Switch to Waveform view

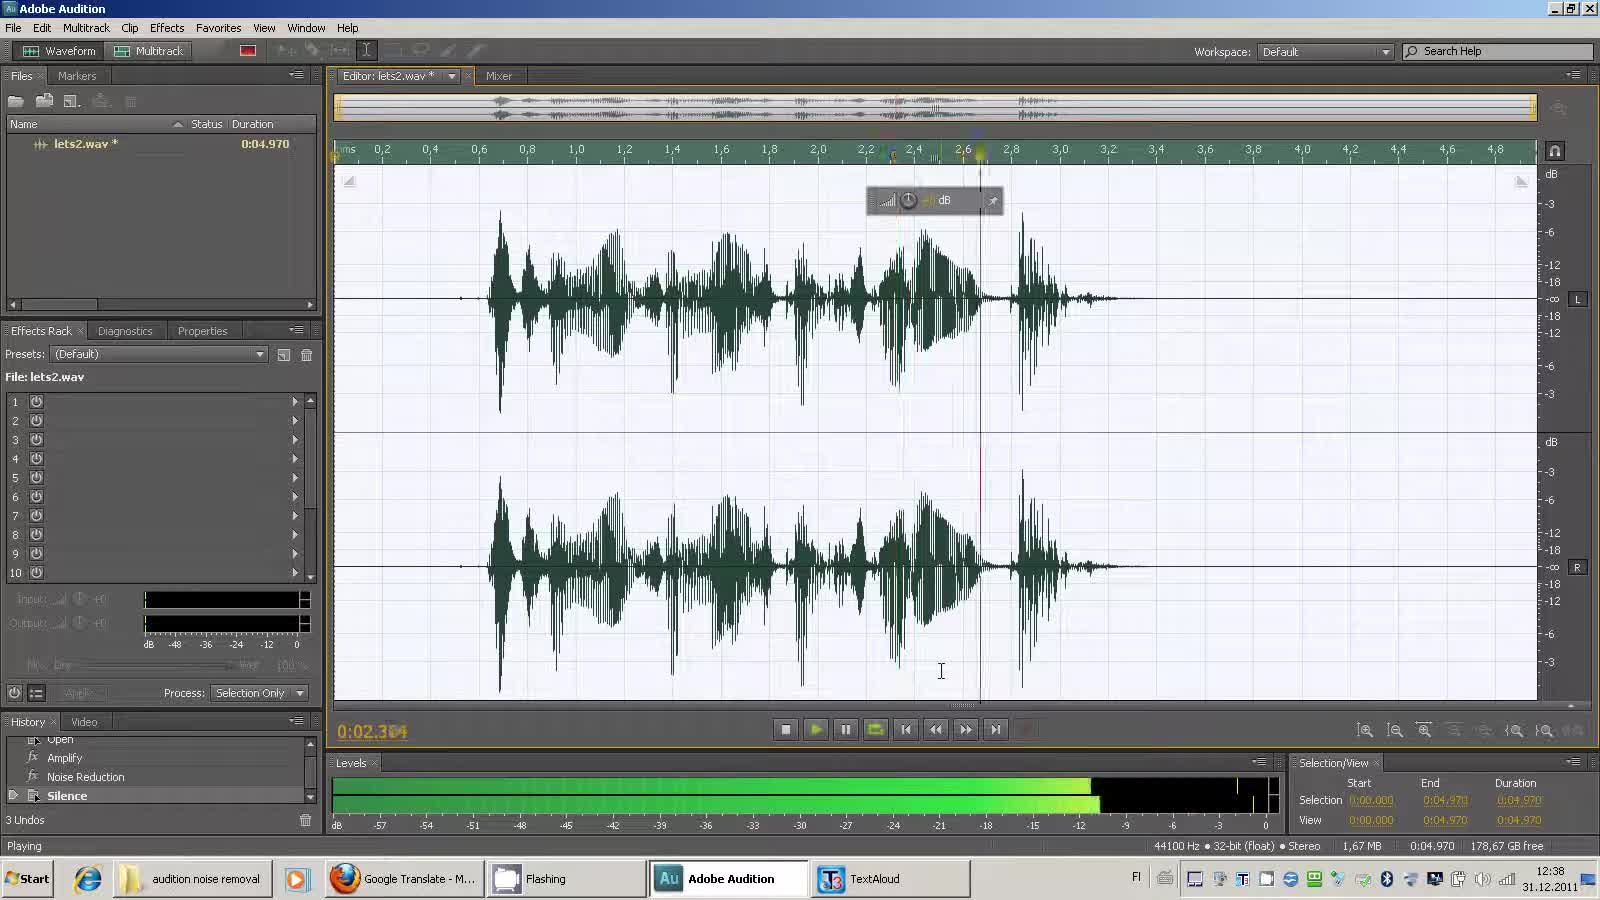coord(59,51)
